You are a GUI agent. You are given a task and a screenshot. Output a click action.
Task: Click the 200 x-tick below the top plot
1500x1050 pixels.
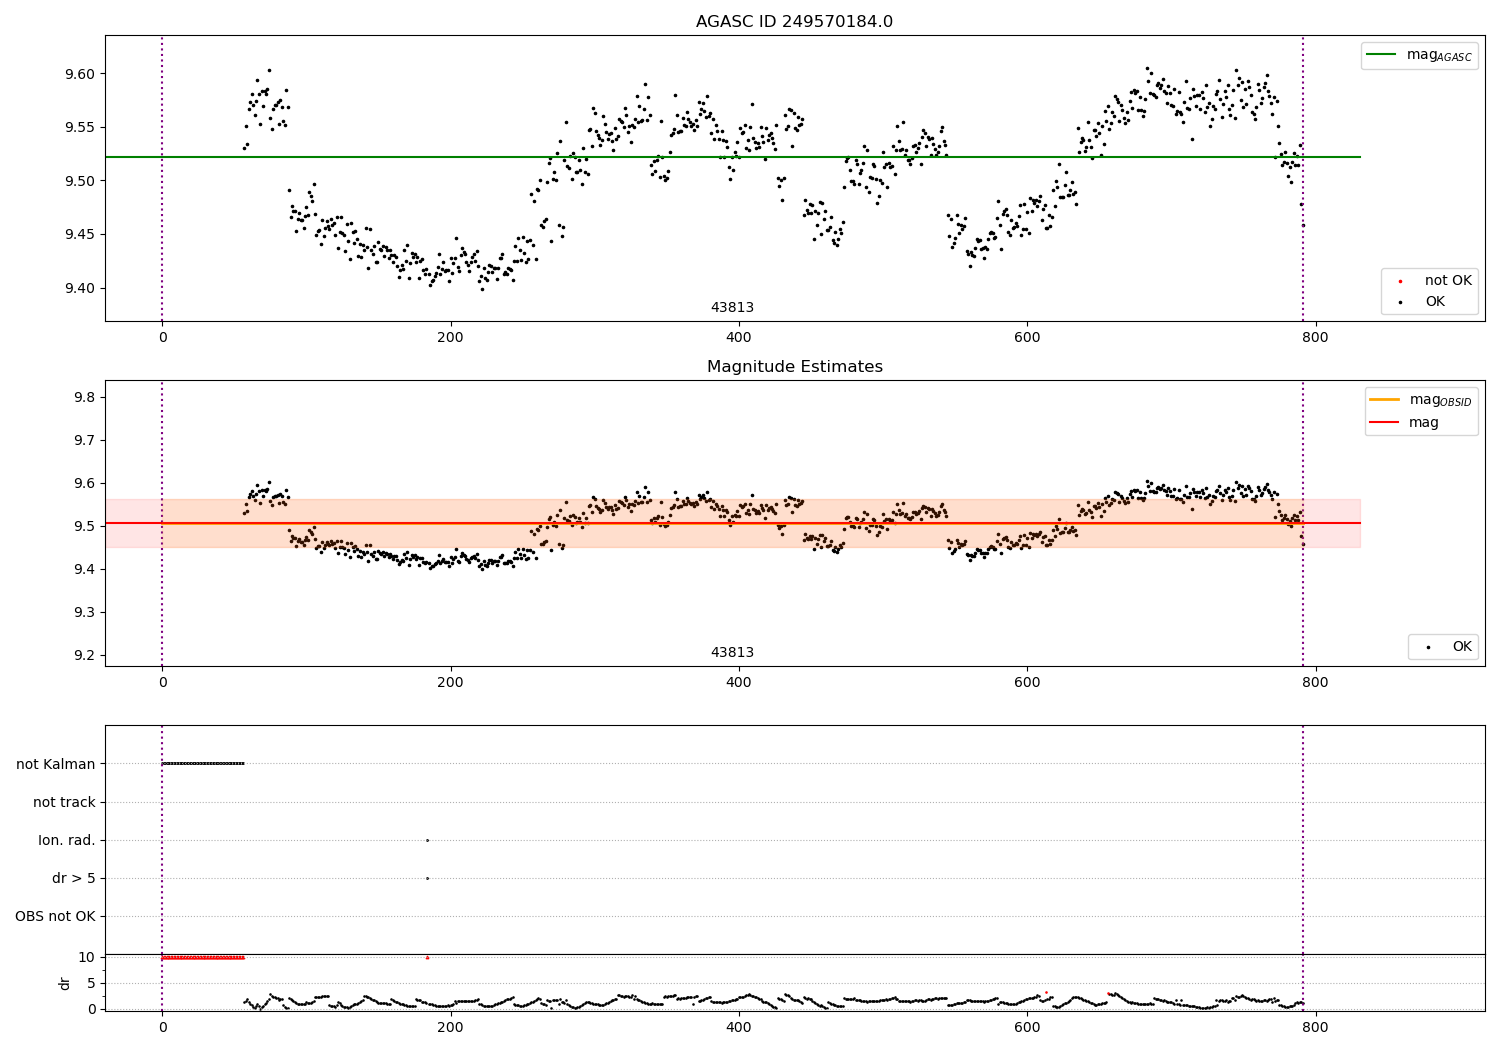point(451,337)
